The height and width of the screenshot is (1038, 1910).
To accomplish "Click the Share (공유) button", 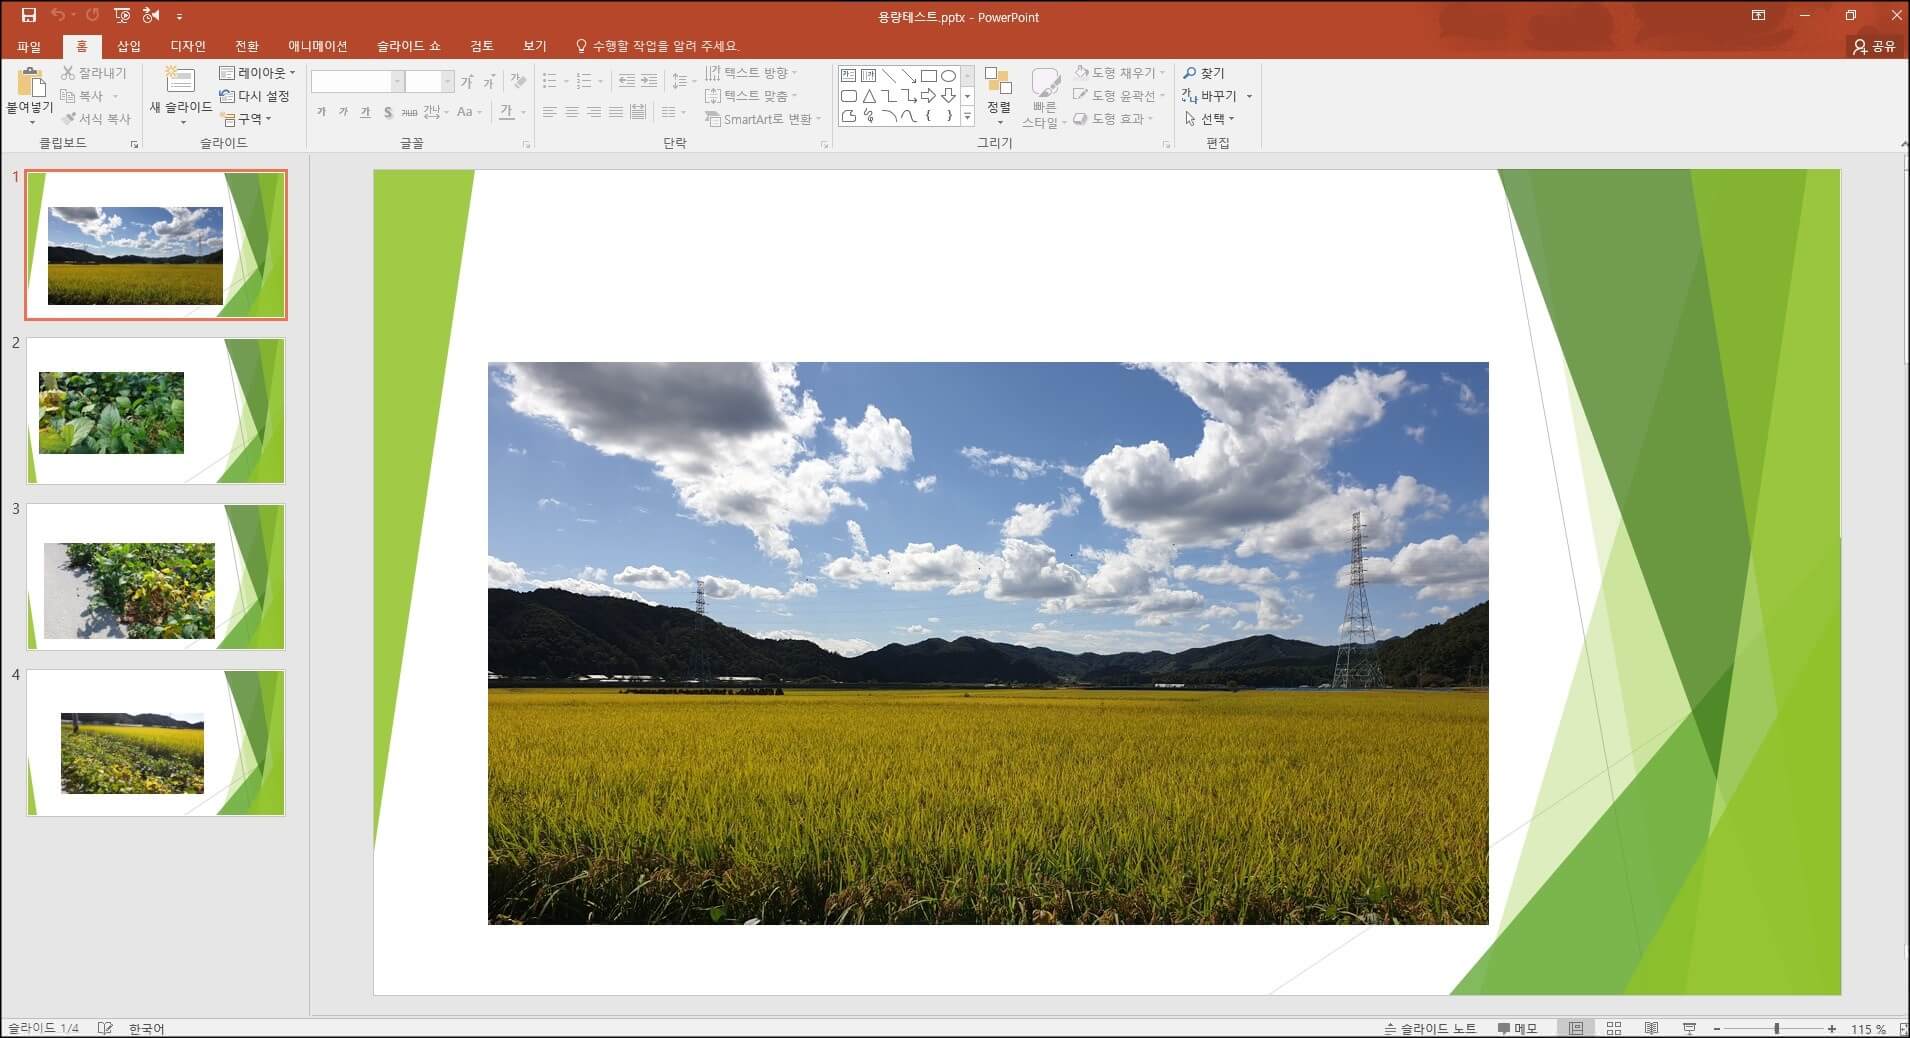I will point(1873,46).
